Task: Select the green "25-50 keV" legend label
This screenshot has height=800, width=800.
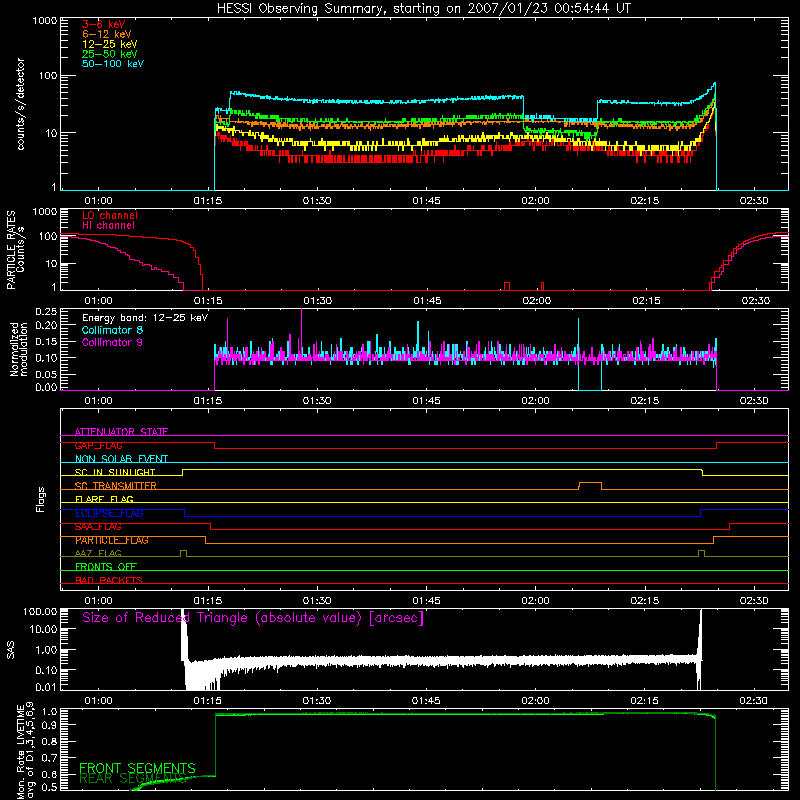Action: click(x=110, y=54)
